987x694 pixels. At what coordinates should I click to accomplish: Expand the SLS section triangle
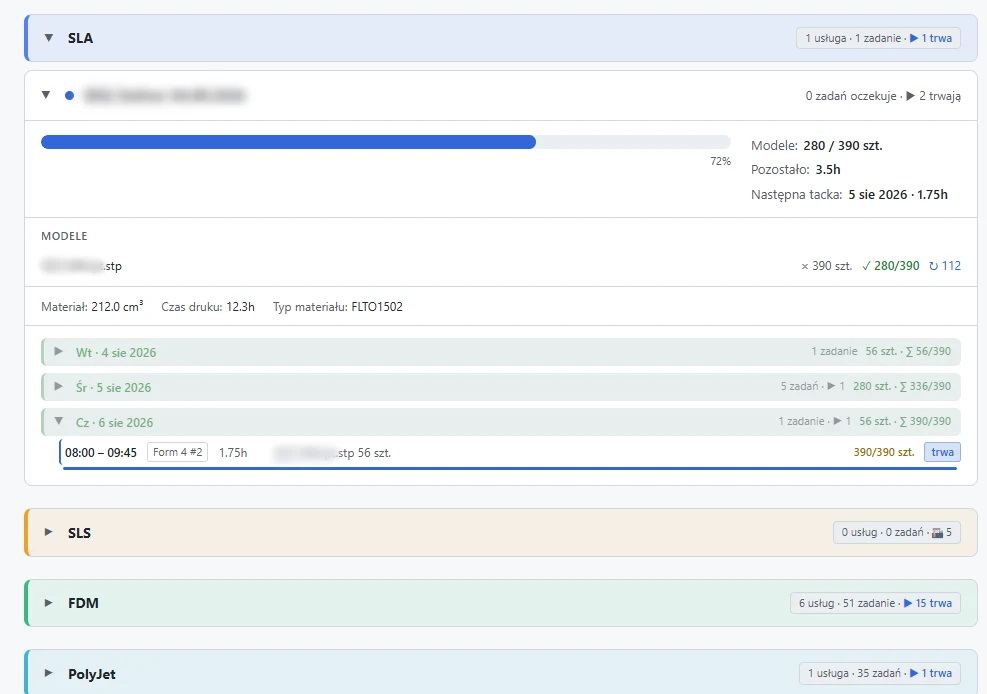[48, 532]
